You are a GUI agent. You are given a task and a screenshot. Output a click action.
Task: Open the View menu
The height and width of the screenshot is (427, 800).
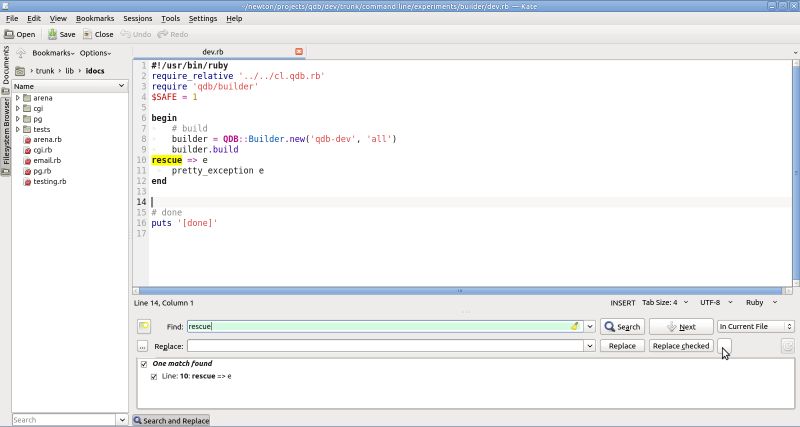coord(58,18)
